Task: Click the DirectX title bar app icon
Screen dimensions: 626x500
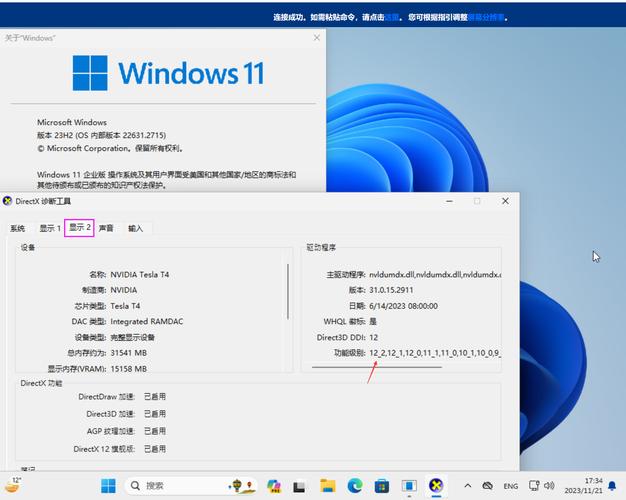Action: click(7, 201)
